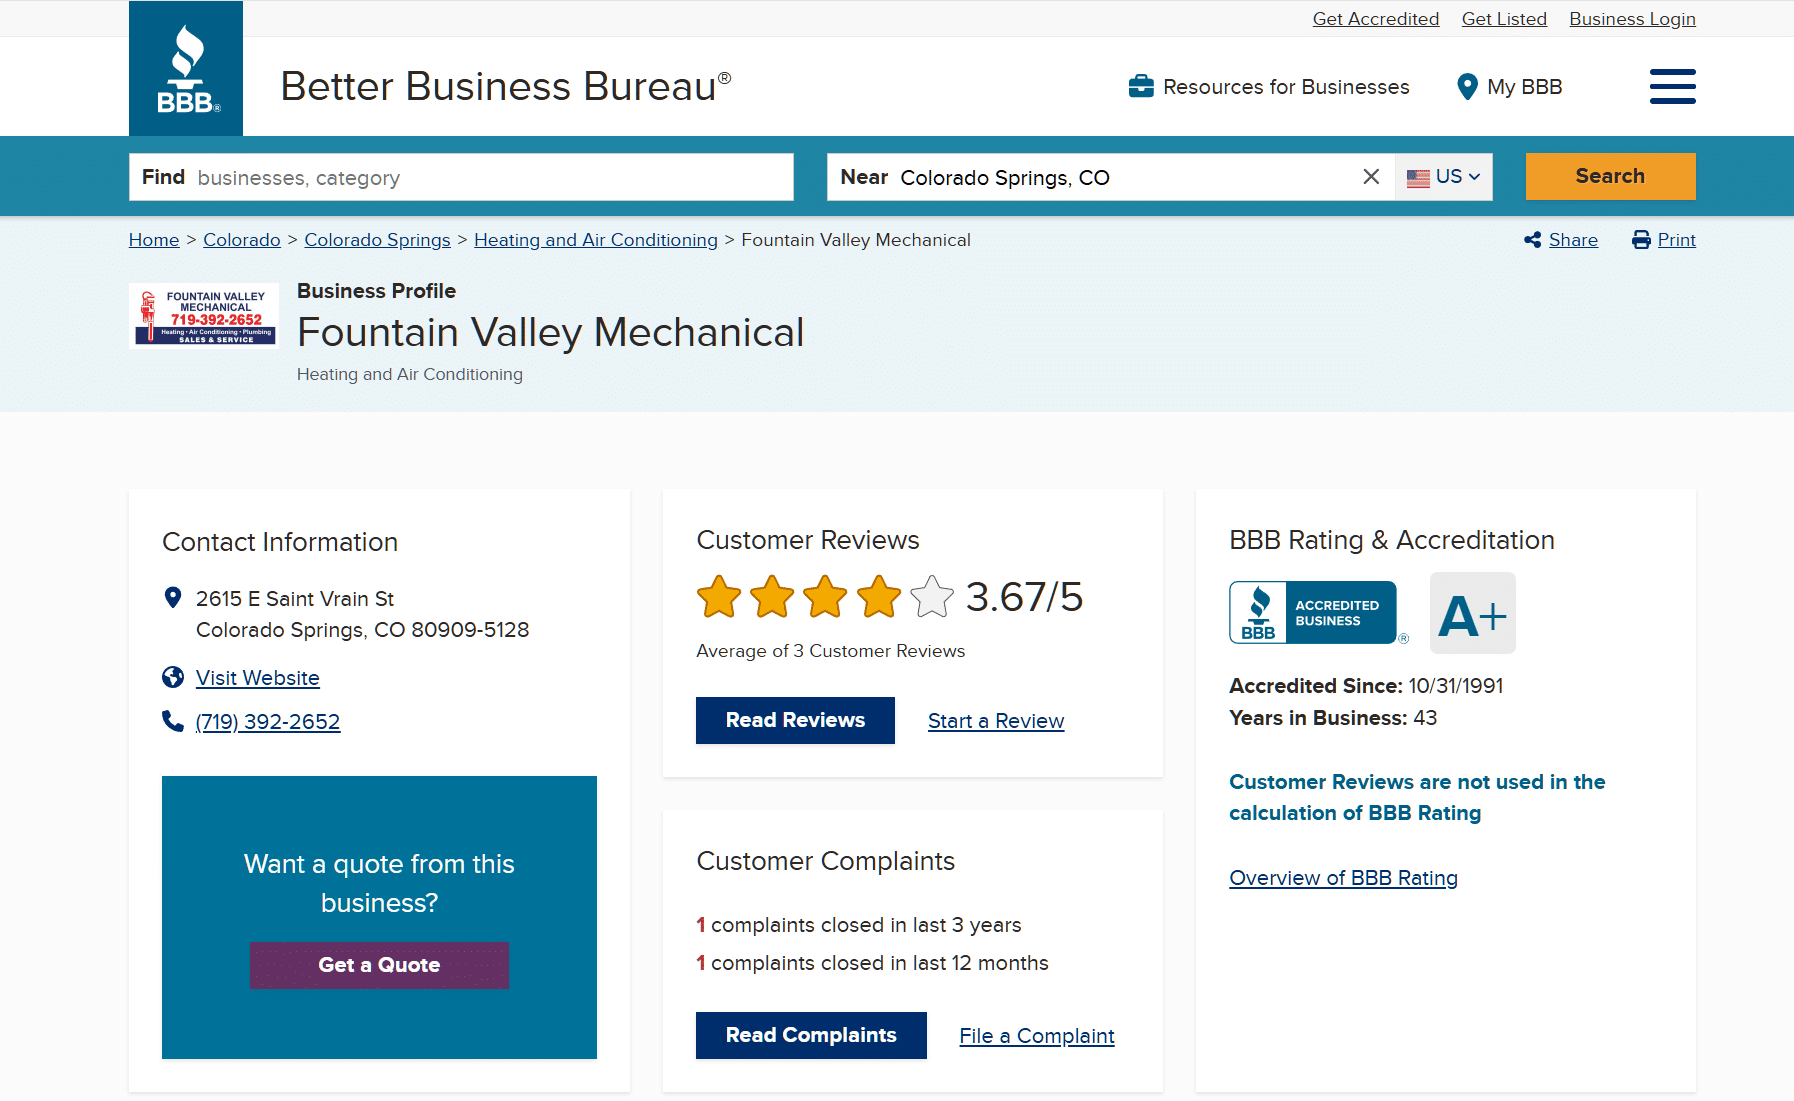1794x1101 pixels.
Task: Click the BBB torch logo
Action: (186, 69)
